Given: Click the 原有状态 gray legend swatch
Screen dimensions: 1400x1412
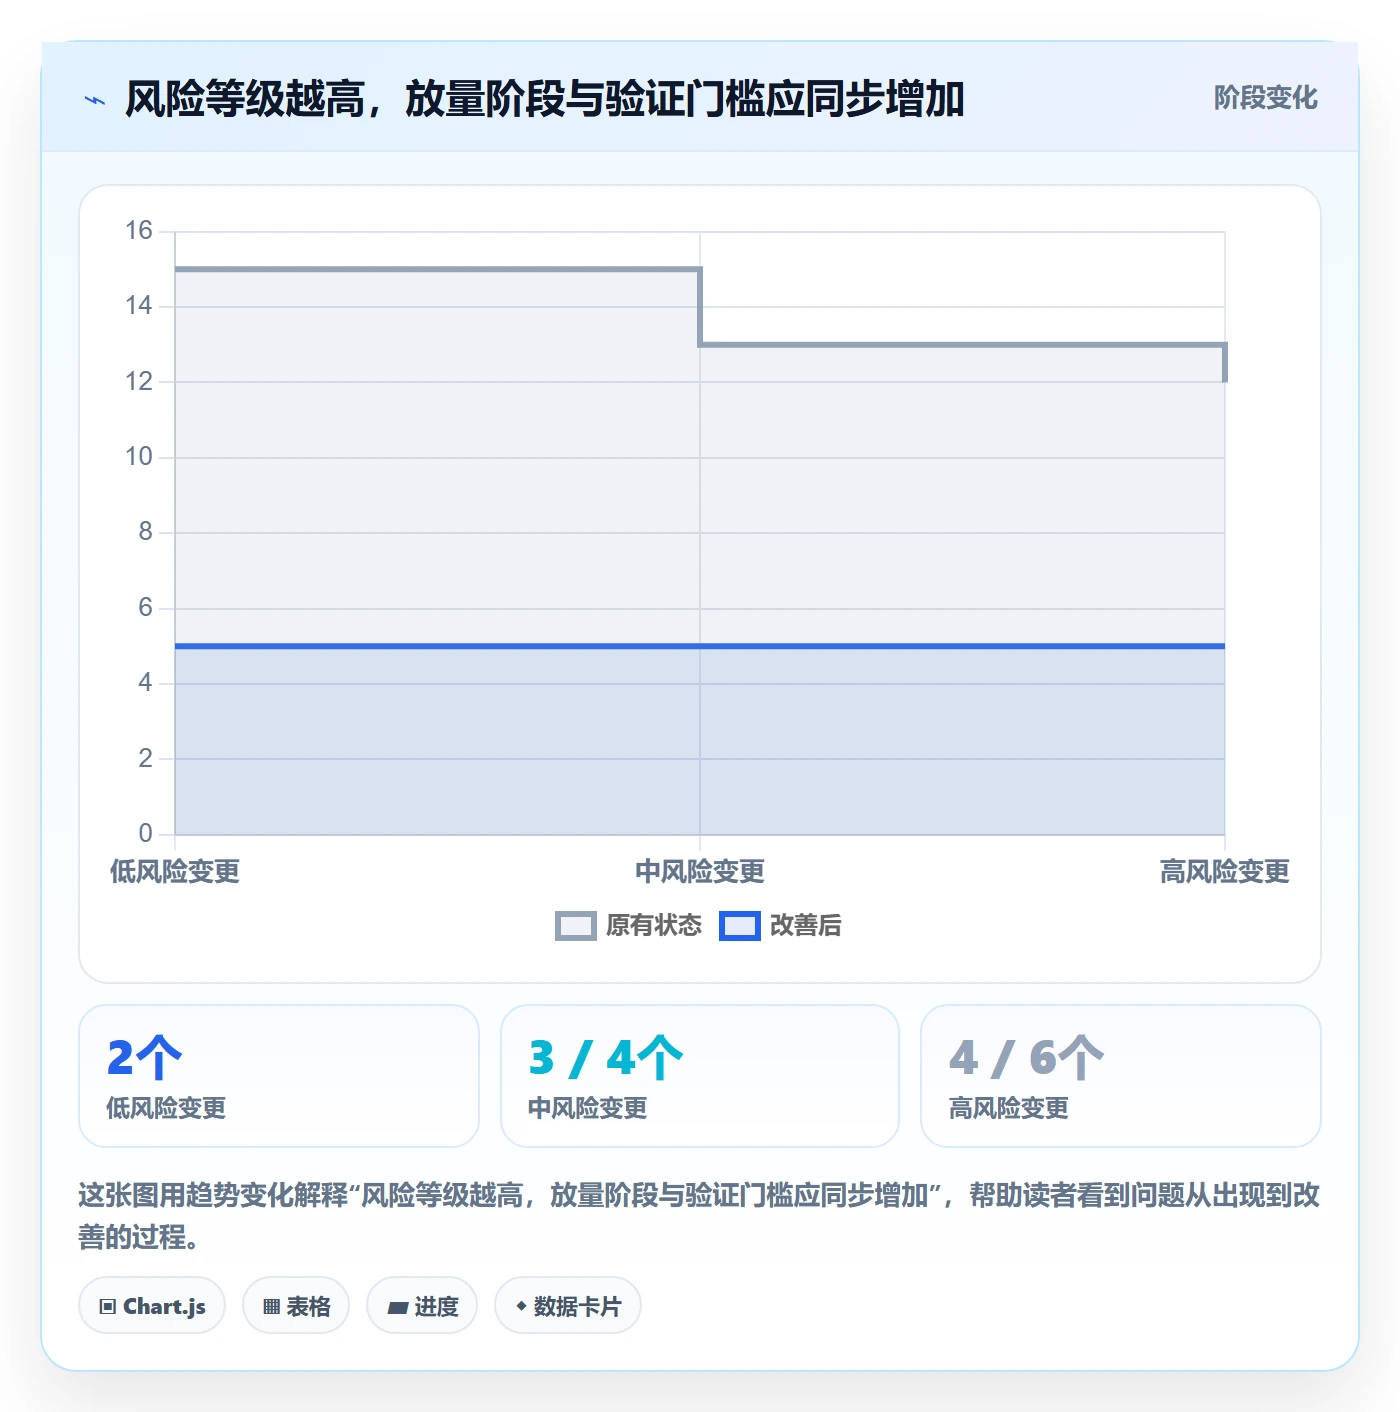Looking at the screenshot, I should (576, 926).
